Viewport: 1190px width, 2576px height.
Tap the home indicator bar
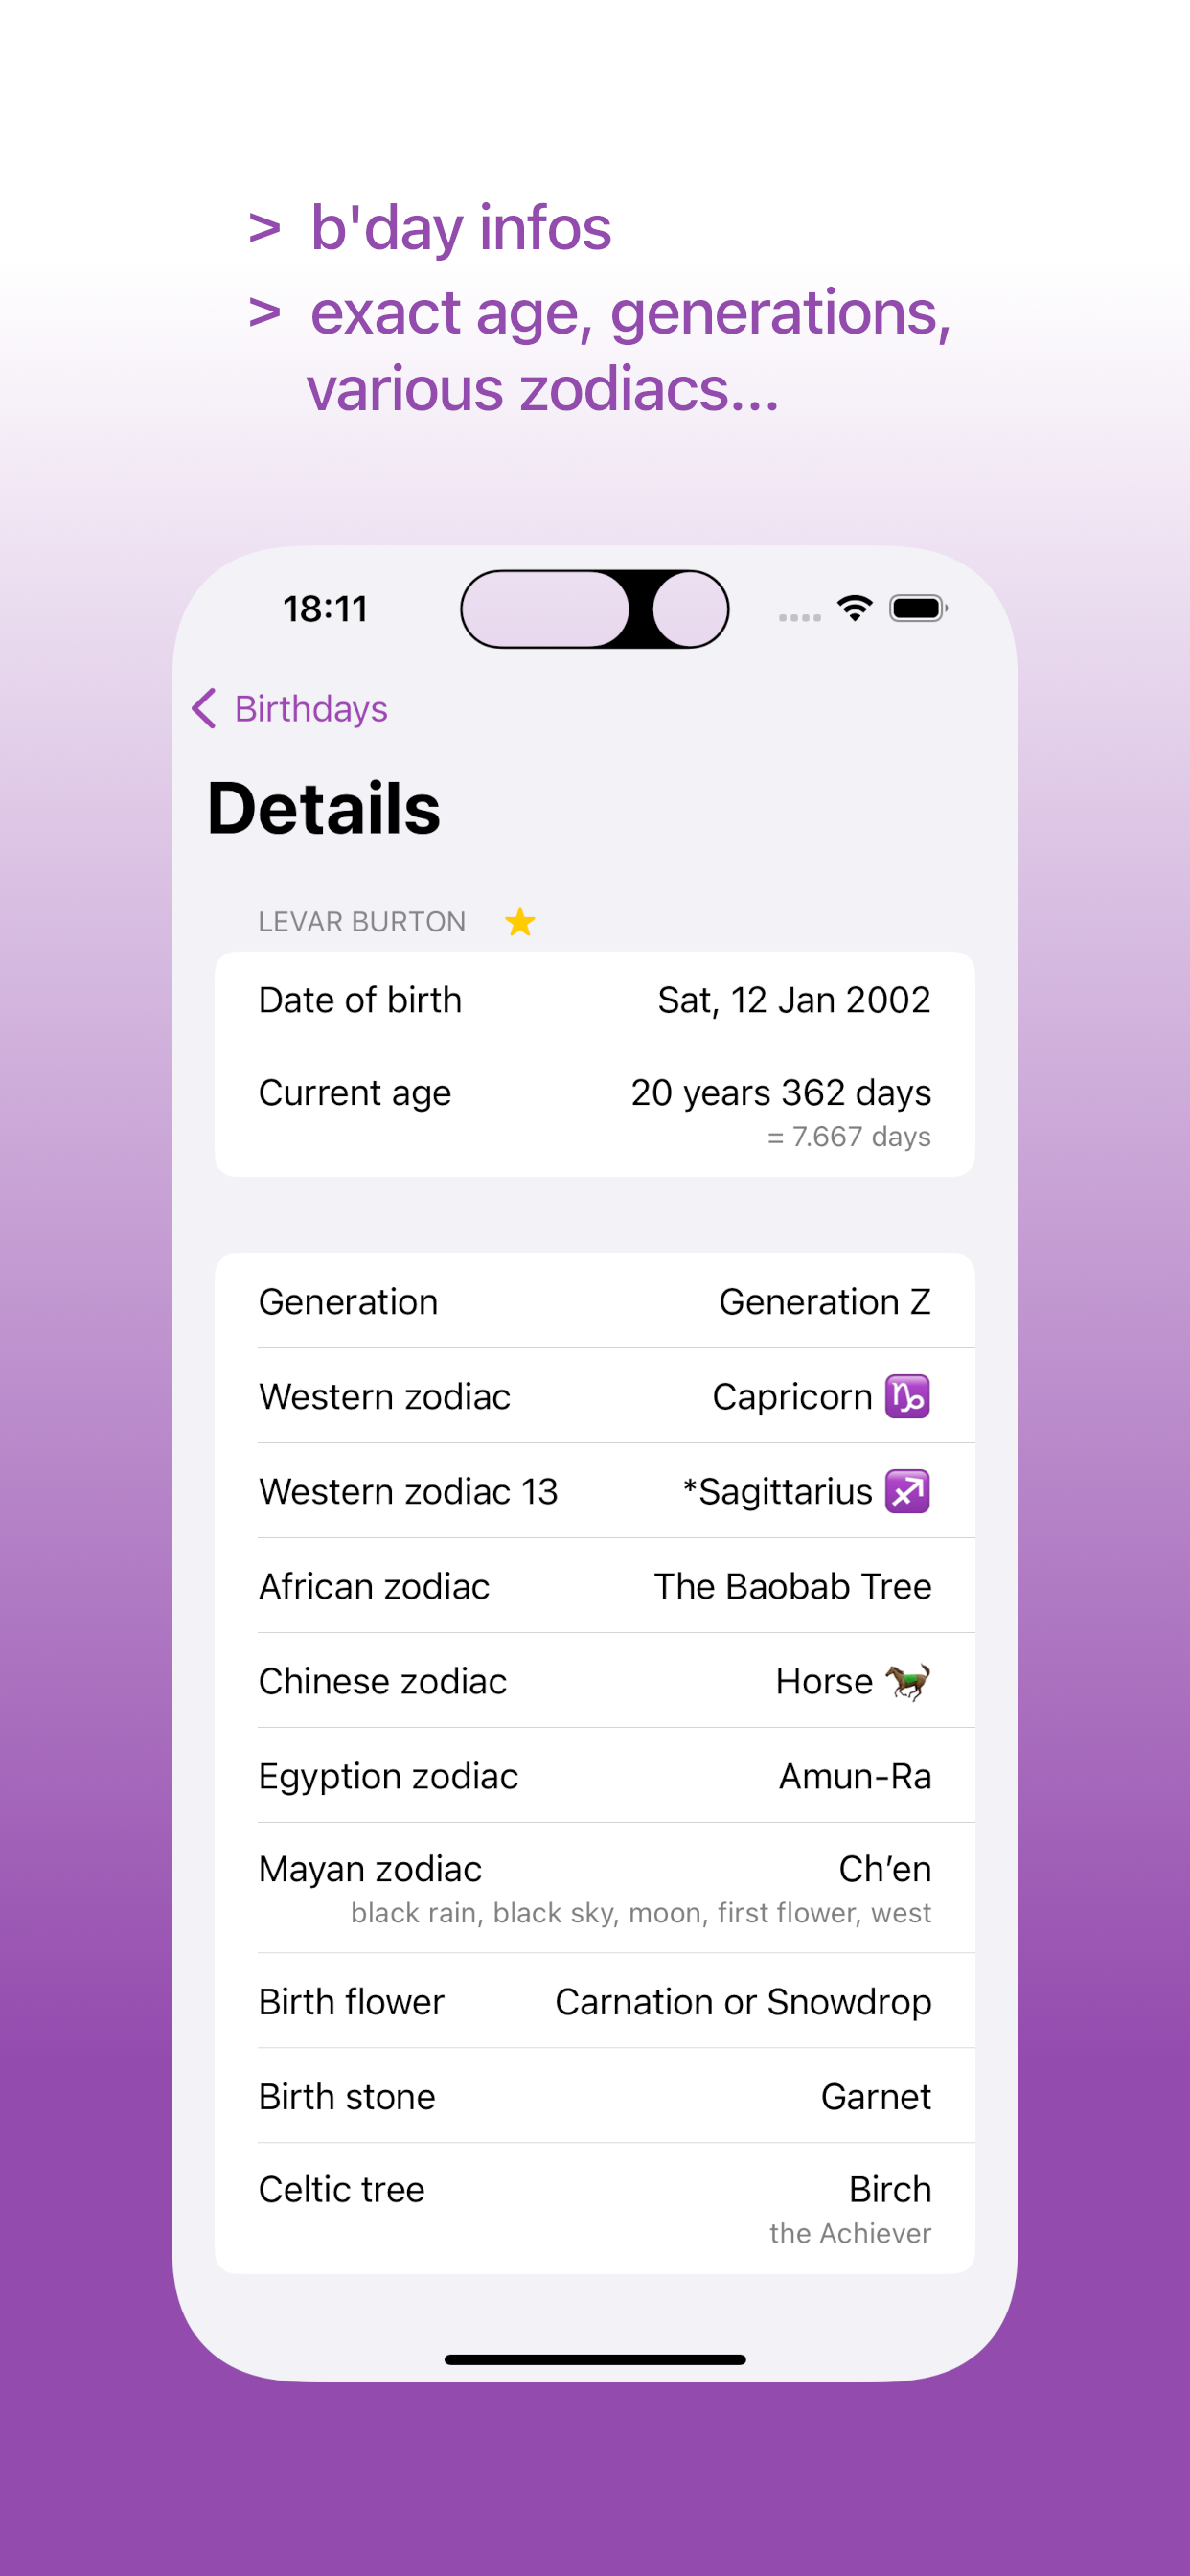click(595, 2360)
